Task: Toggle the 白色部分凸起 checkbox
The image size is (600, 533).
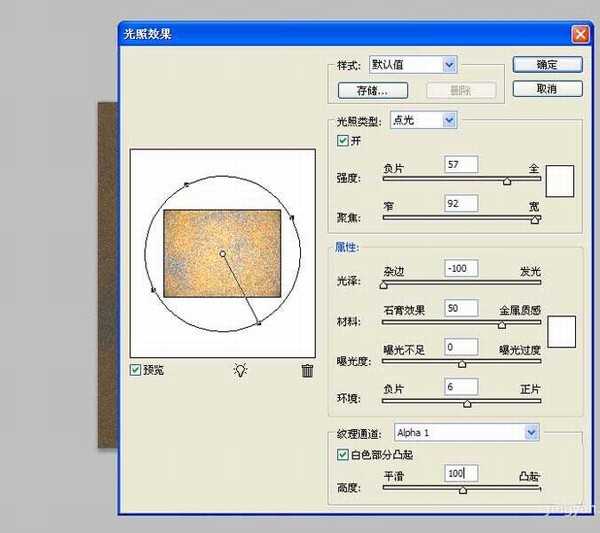Action: 343,454
